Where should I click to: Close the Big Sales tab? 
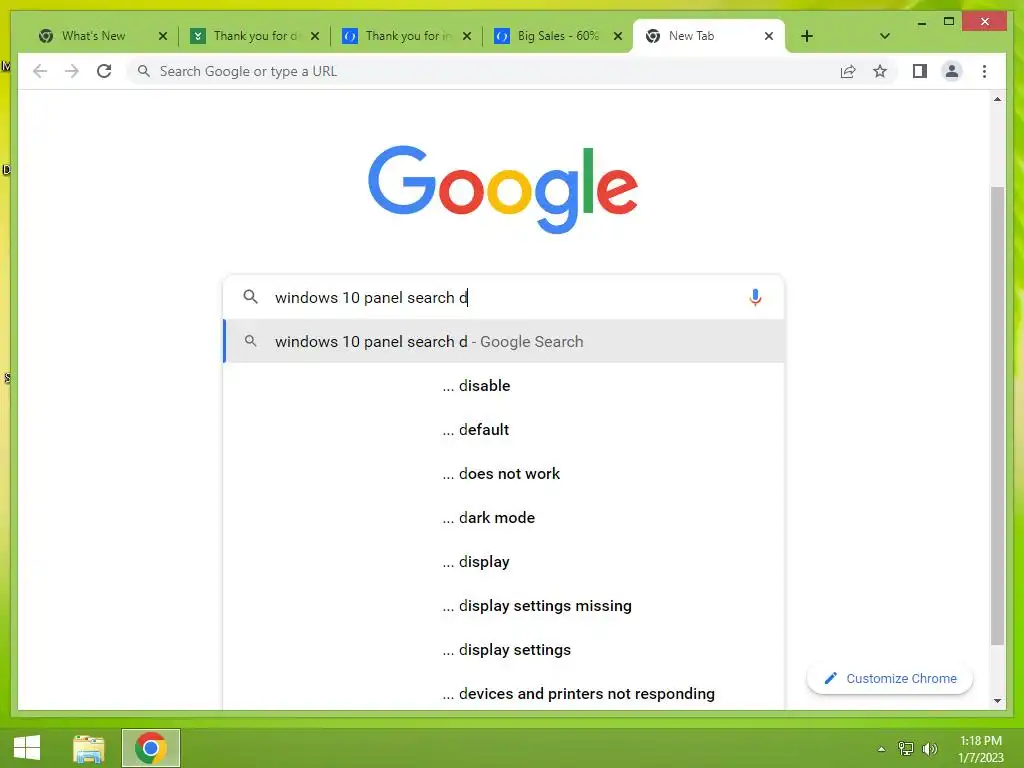[618, 36]
